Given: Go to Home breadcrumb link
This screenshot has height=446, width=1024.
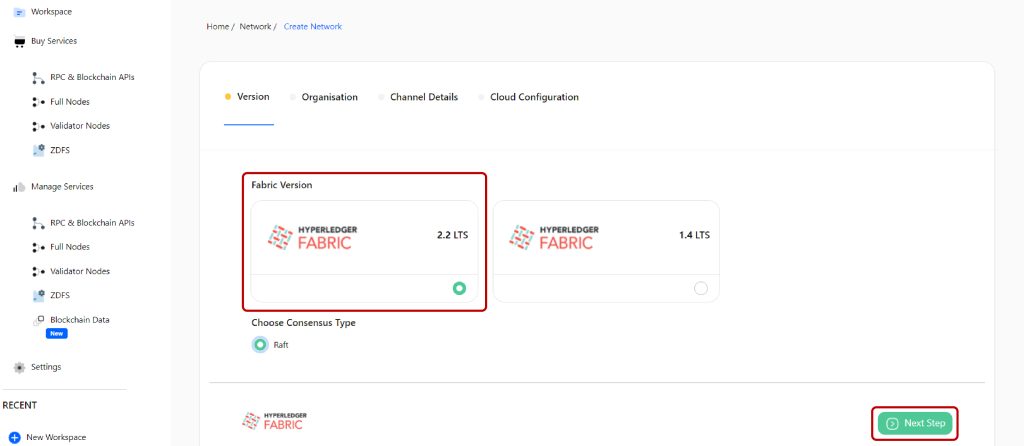Looking at the screenshot, I should [x=217, y=27].
